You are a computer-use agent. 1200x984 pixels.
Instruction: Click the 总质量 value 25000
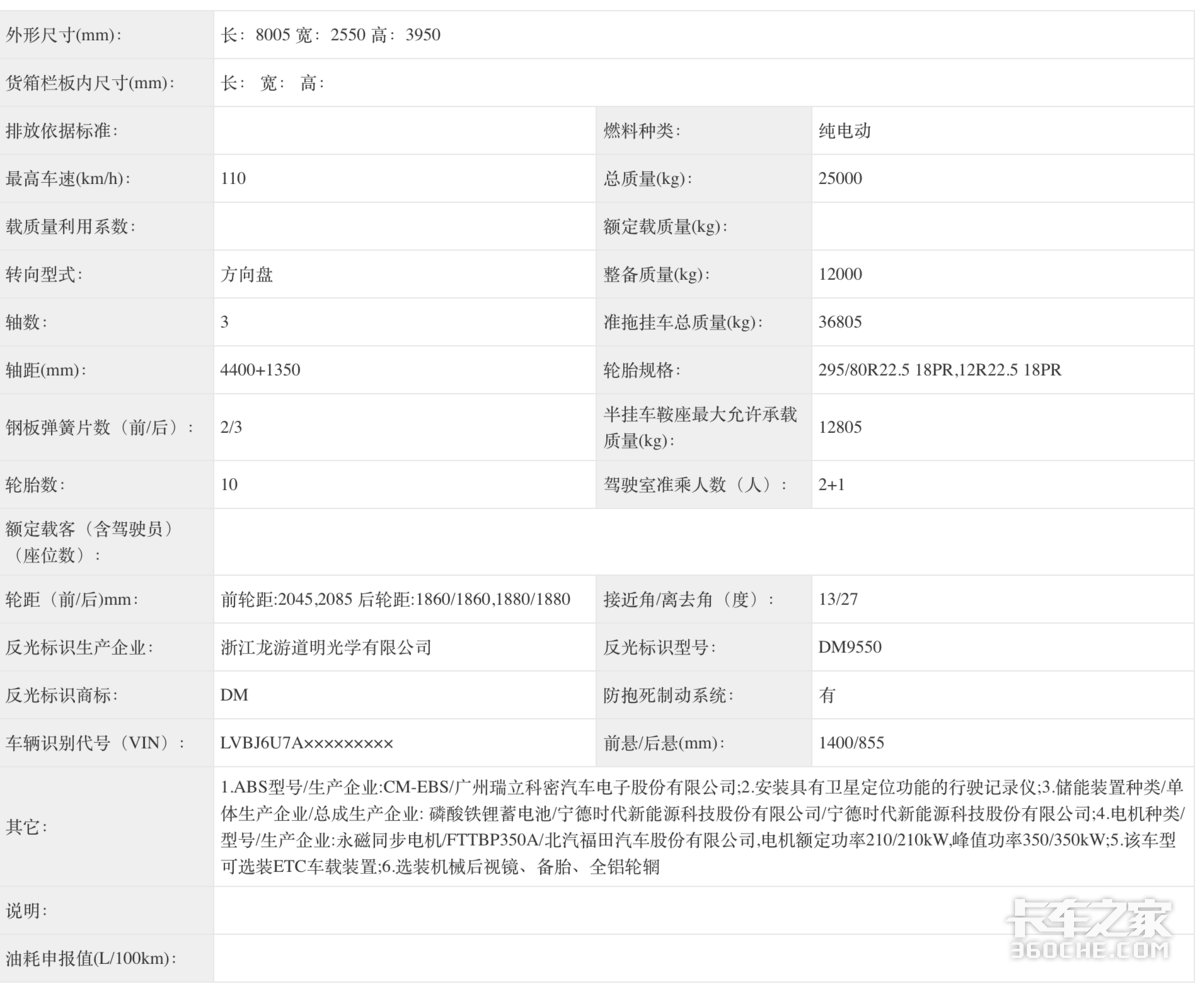pyautogui.click(x=840, y=179)
